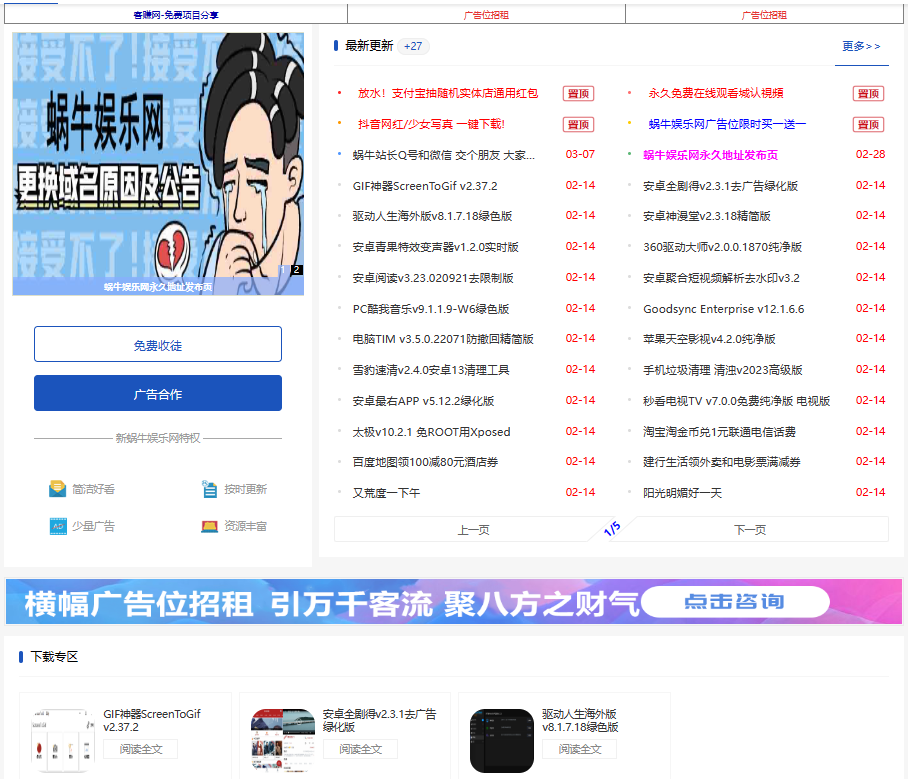This screenshot has width=908, height=779.
Task: Open GIF神器ScreenToGif v2.37.2 in the list
Action: 424,186
